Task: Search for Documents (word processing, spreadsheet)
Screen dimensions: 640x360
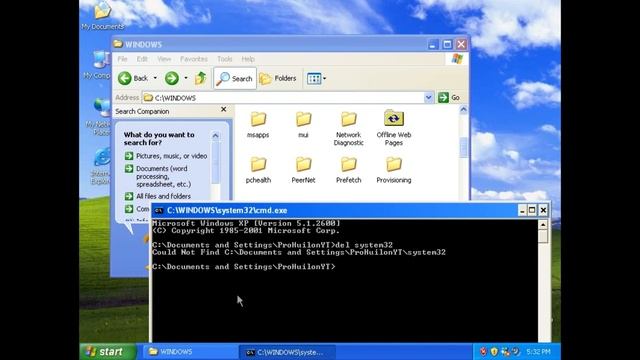Action: pos(158,176)
